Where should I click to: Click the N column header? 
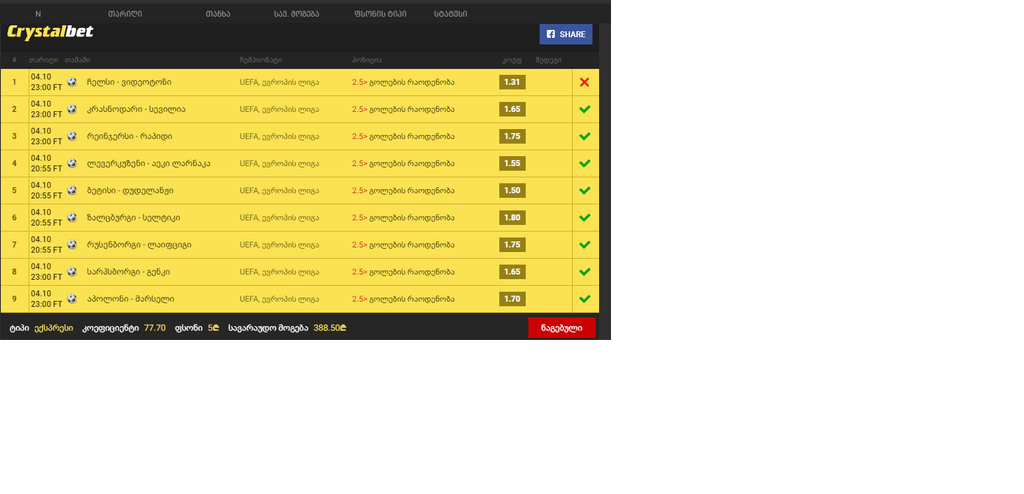coord(38,14)
